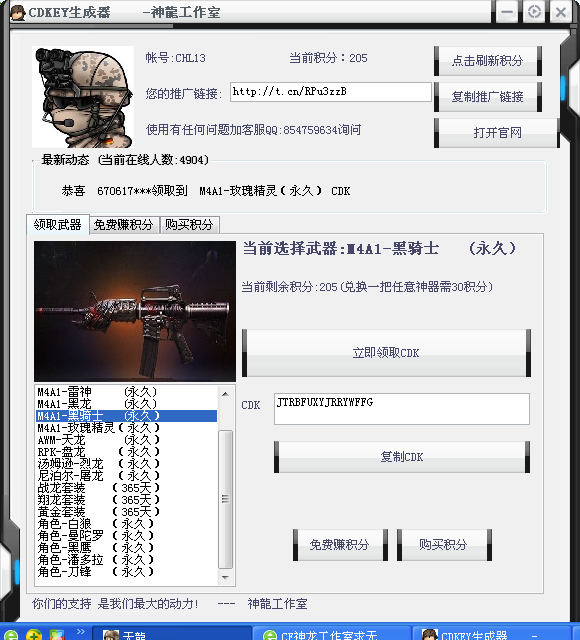This screenshot has height=640, width=580.
Task: Switch to the 天龙 taskbar window
Action: (172, 634)
